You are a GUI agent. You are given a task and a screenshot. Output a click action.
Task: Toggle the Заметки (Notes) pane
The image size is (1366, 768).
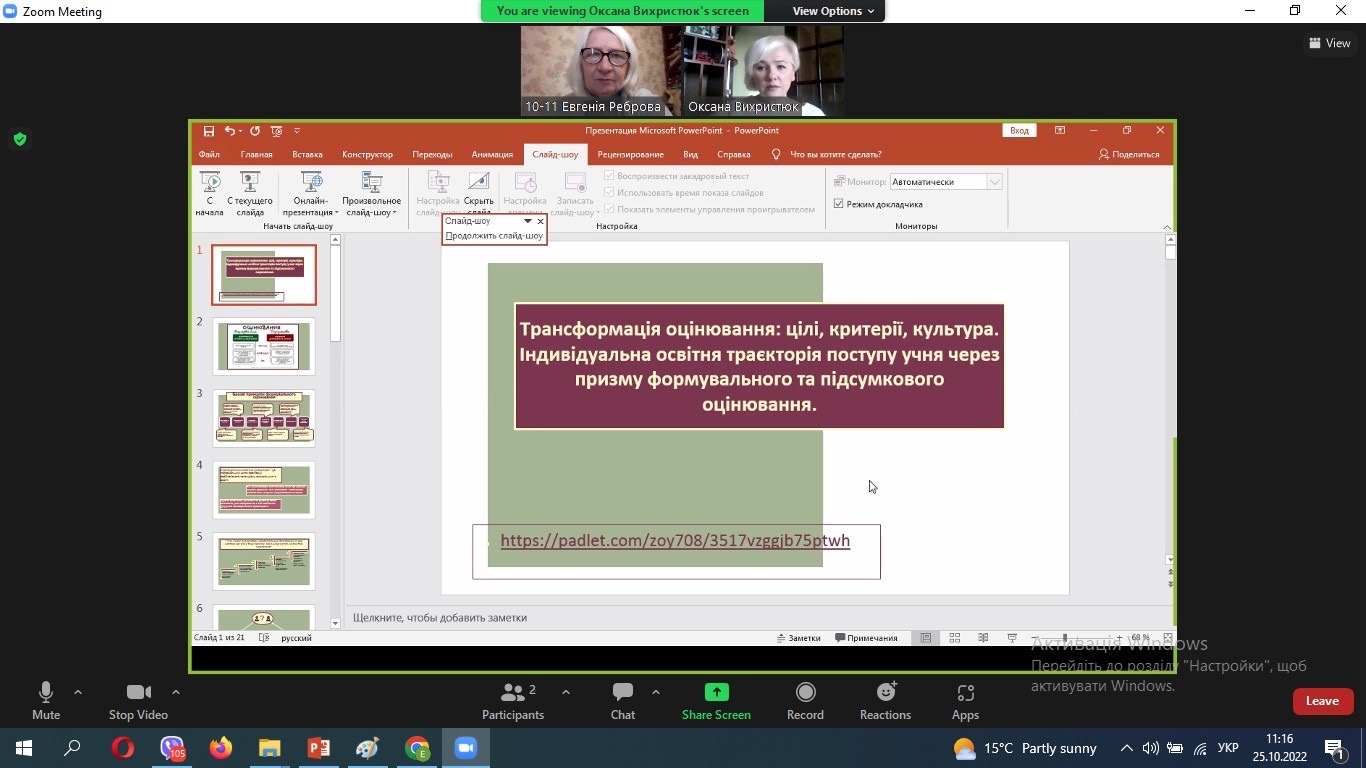point(798,638)
